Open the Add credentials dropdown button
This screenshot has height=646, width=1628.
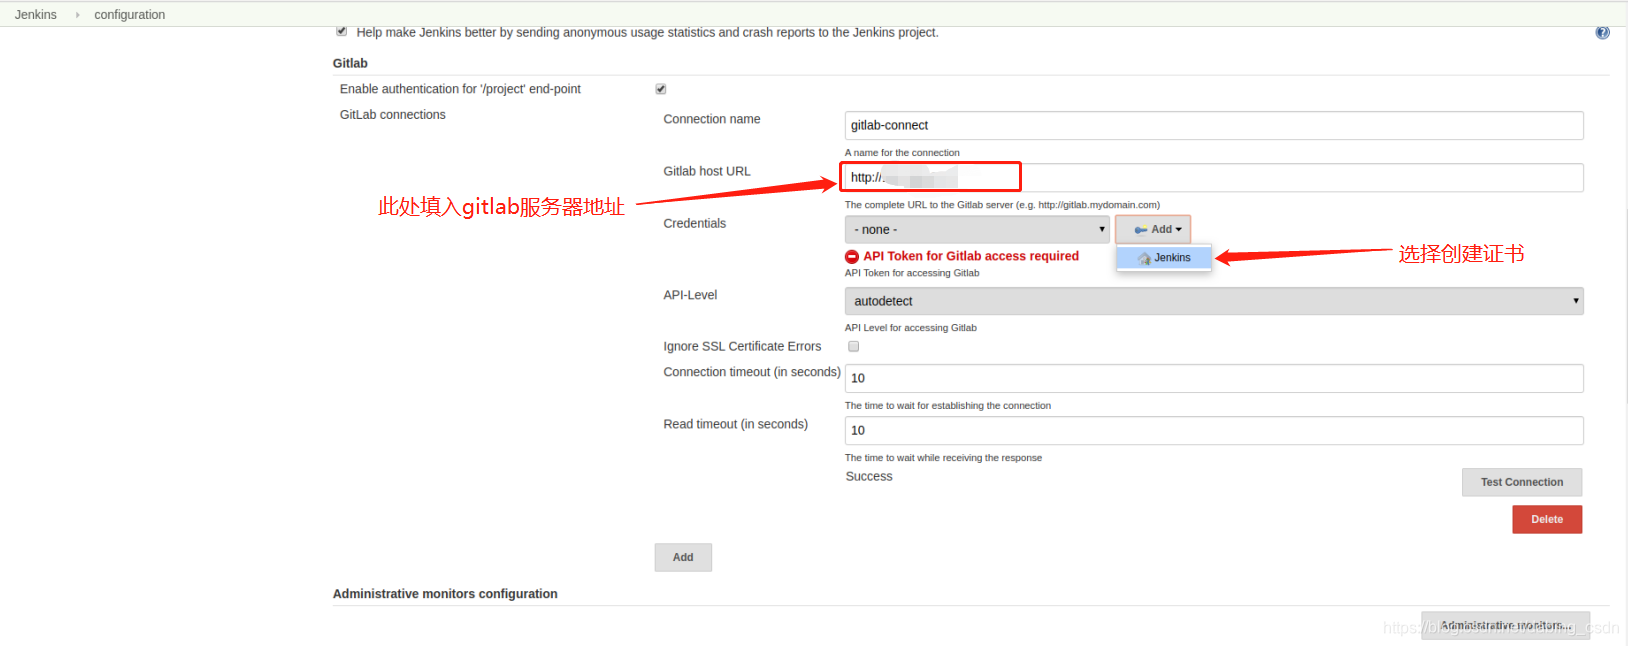(1153, 229)
